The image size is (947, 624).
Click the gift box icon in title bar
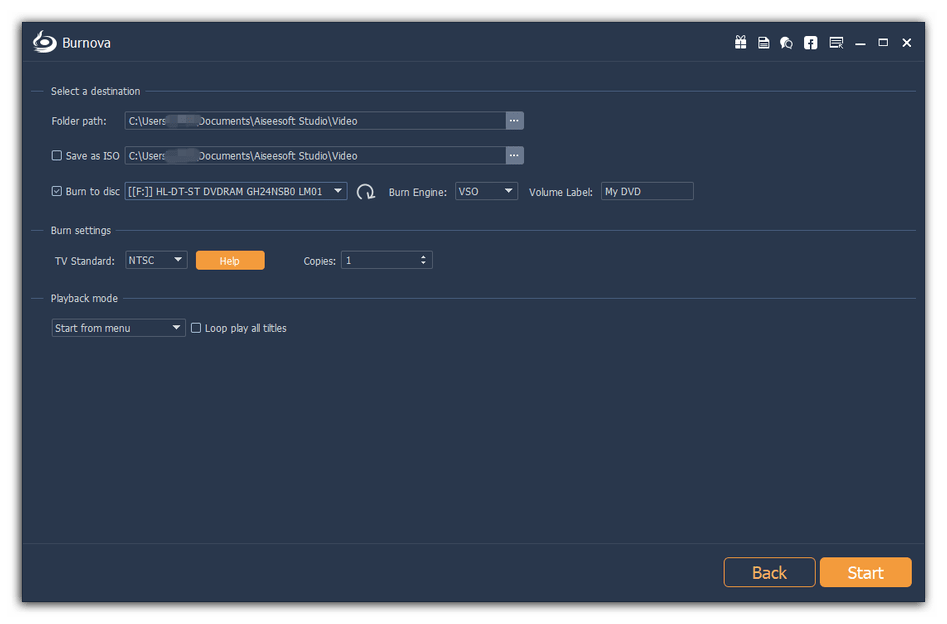point(740,43)
